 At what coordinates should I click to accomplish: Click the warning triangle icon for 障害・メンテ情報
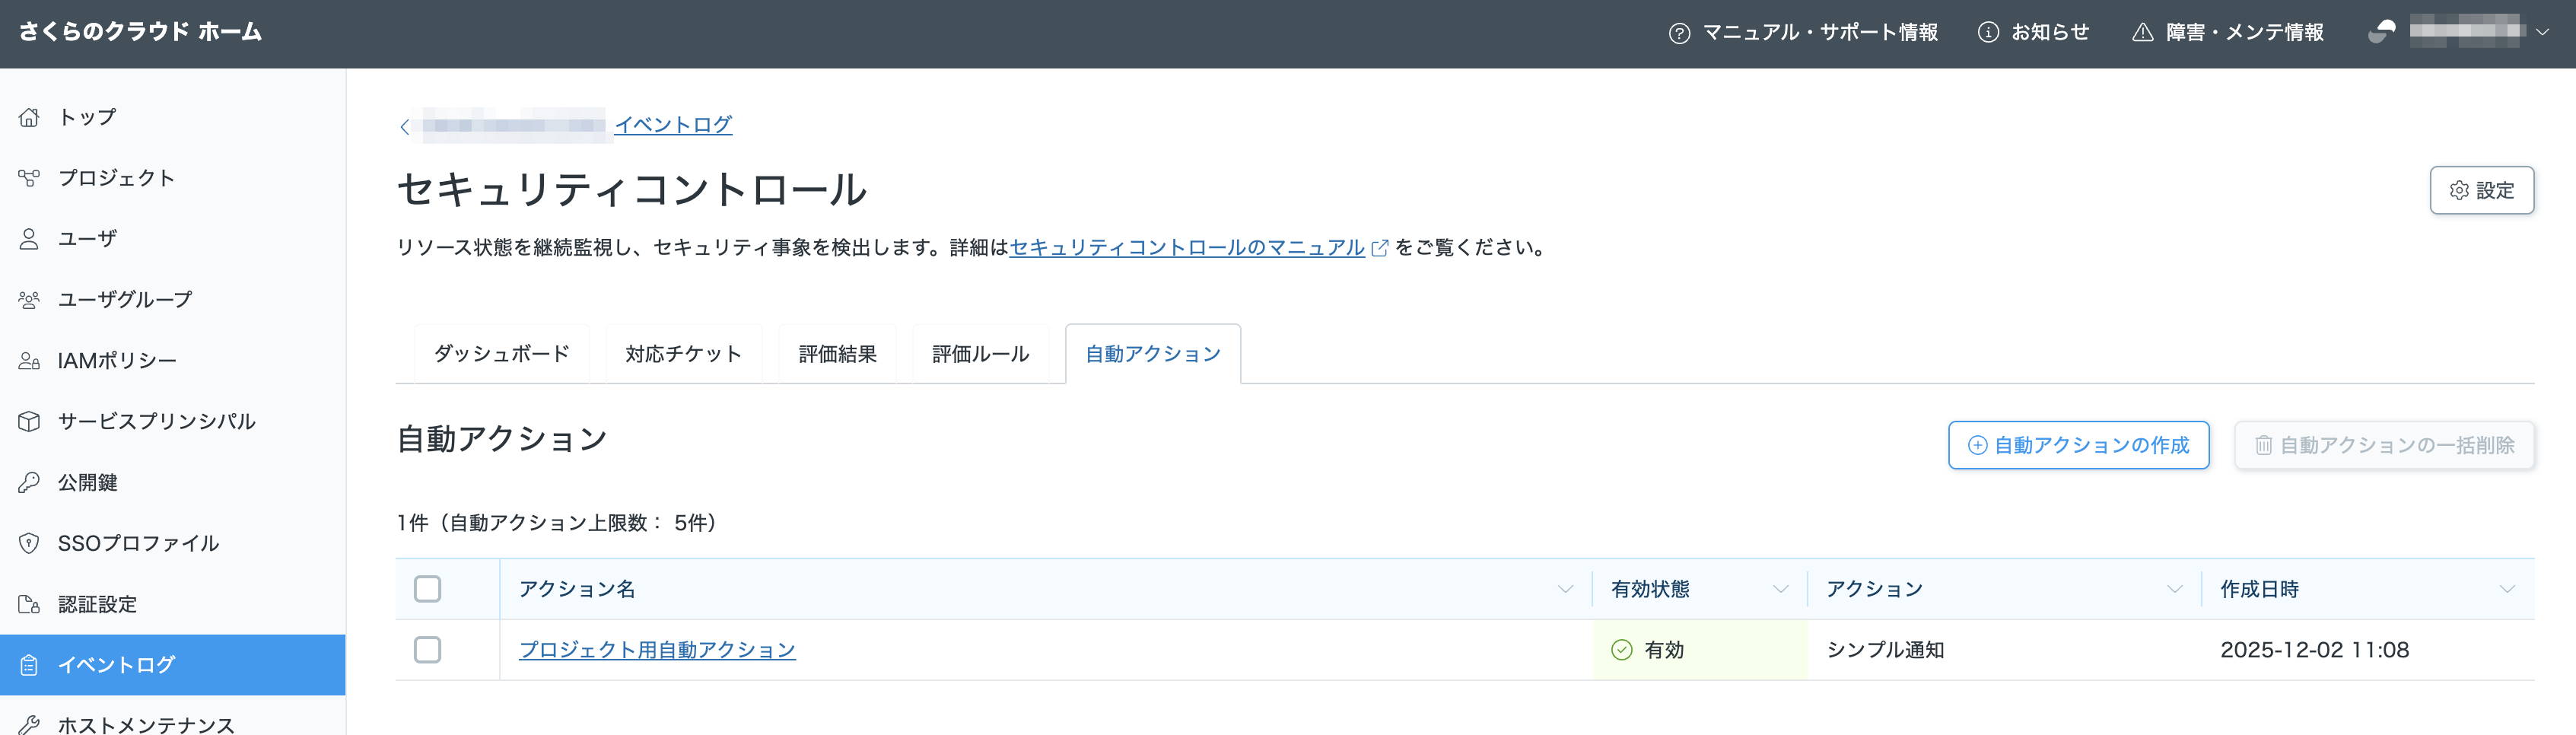pyautogui.click(x=2142, y=33)
